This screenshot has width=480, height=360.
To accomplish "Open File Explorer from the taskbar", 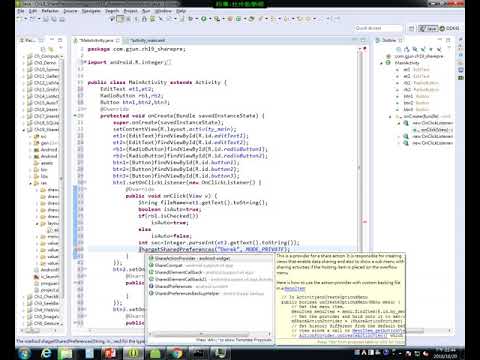I will pos(66,353).
